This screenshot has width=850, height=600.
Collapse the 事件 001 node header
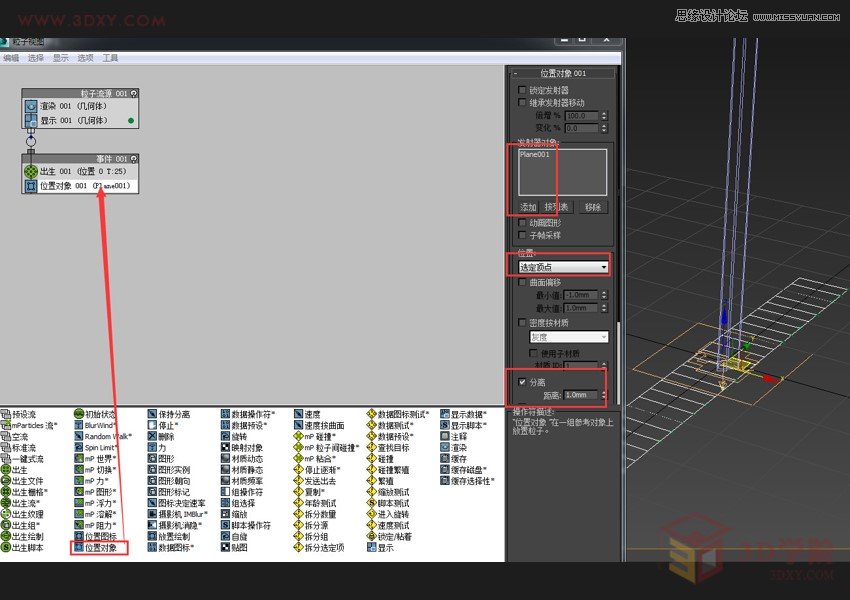click(x=95, y=159)
